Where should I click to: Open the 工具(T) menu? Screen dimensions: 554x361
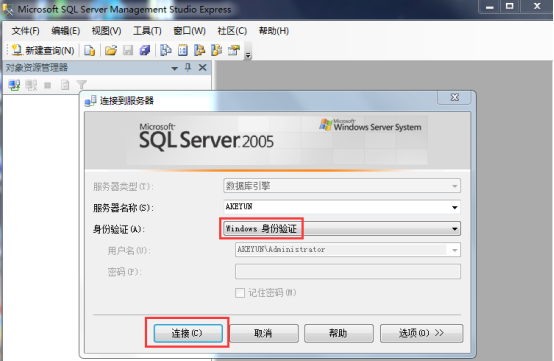(x=147, y=31)
